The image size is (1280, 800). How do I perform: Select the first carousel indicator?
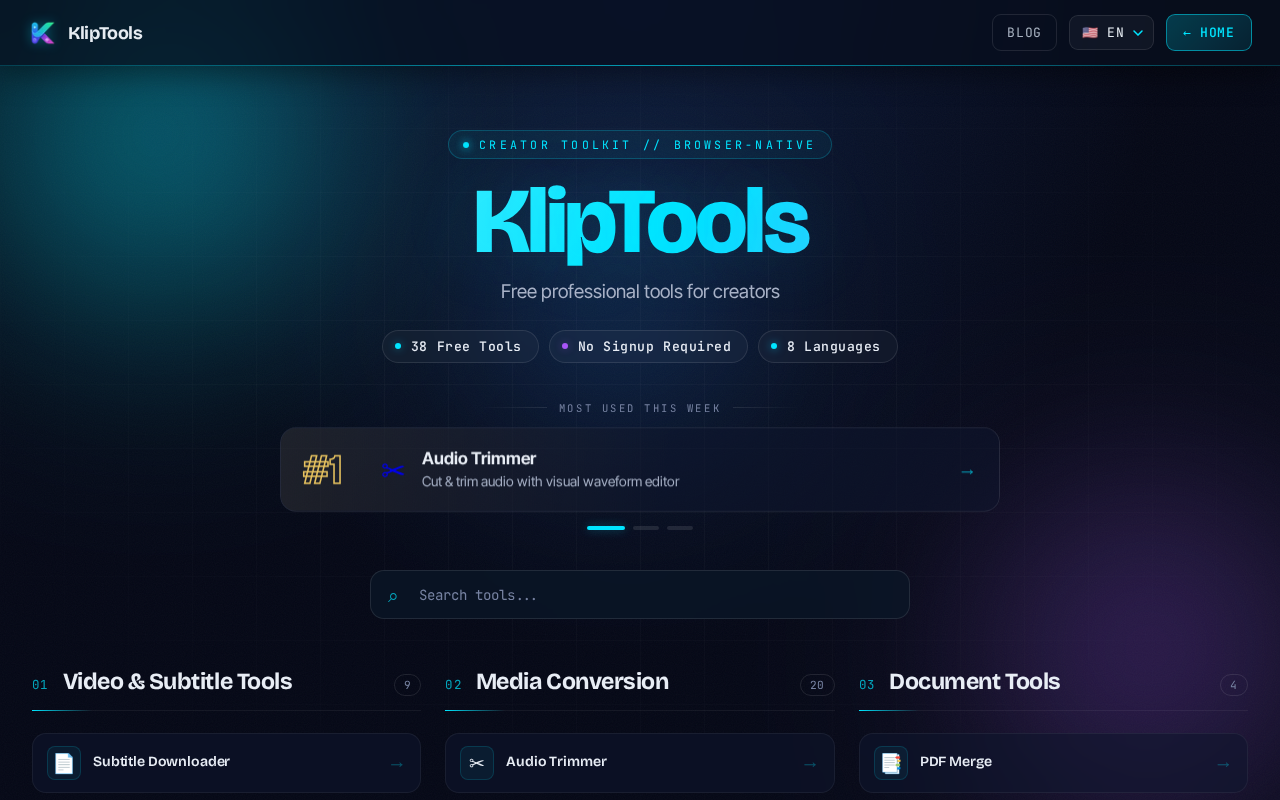(606, 528)
